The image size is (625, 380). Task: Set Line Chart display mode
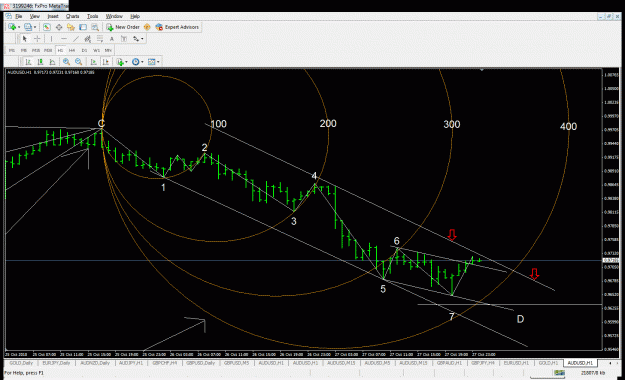tap(52, 62)
